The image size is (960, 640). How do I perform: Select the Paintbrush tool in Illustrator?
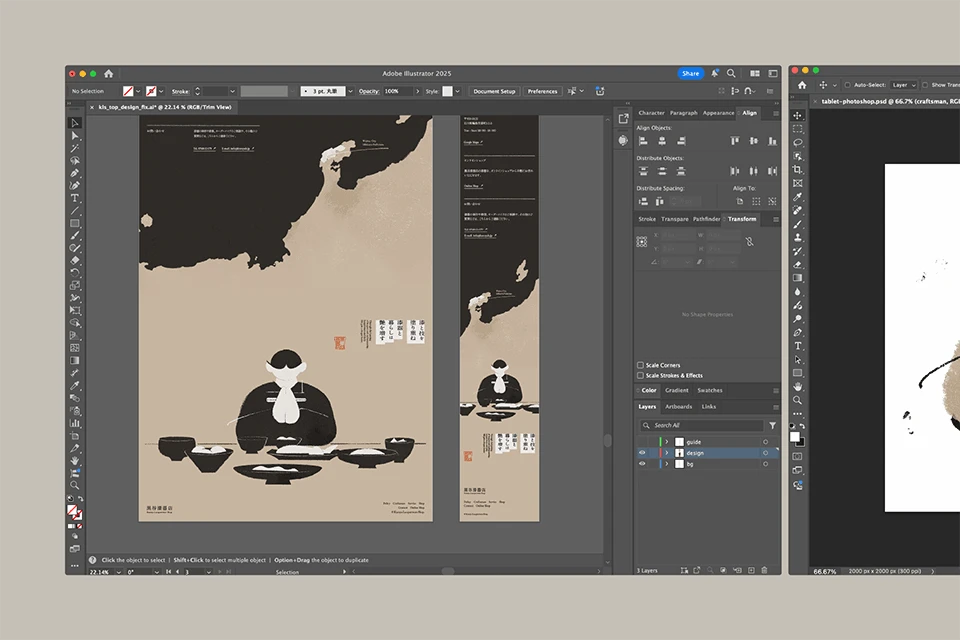coord(75,236)
